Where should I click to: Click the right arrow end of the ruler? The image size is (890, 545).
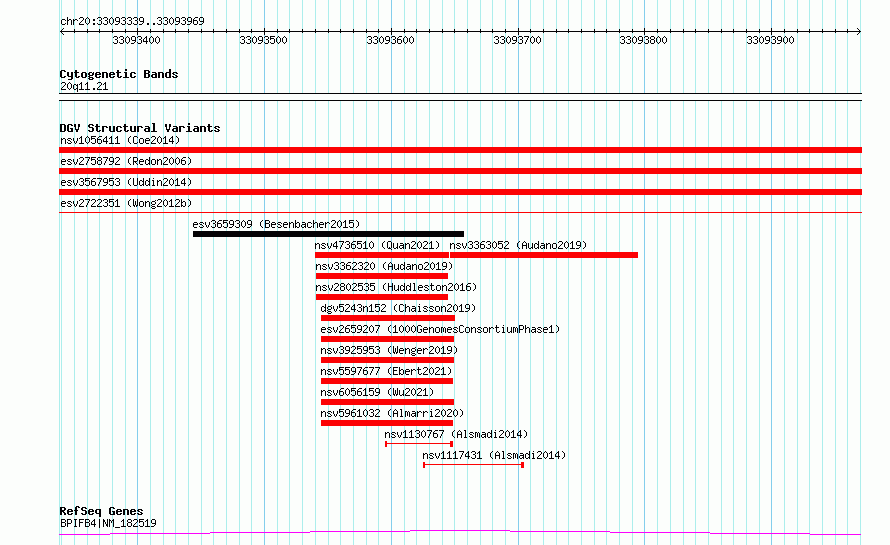[x=859, y=32]
